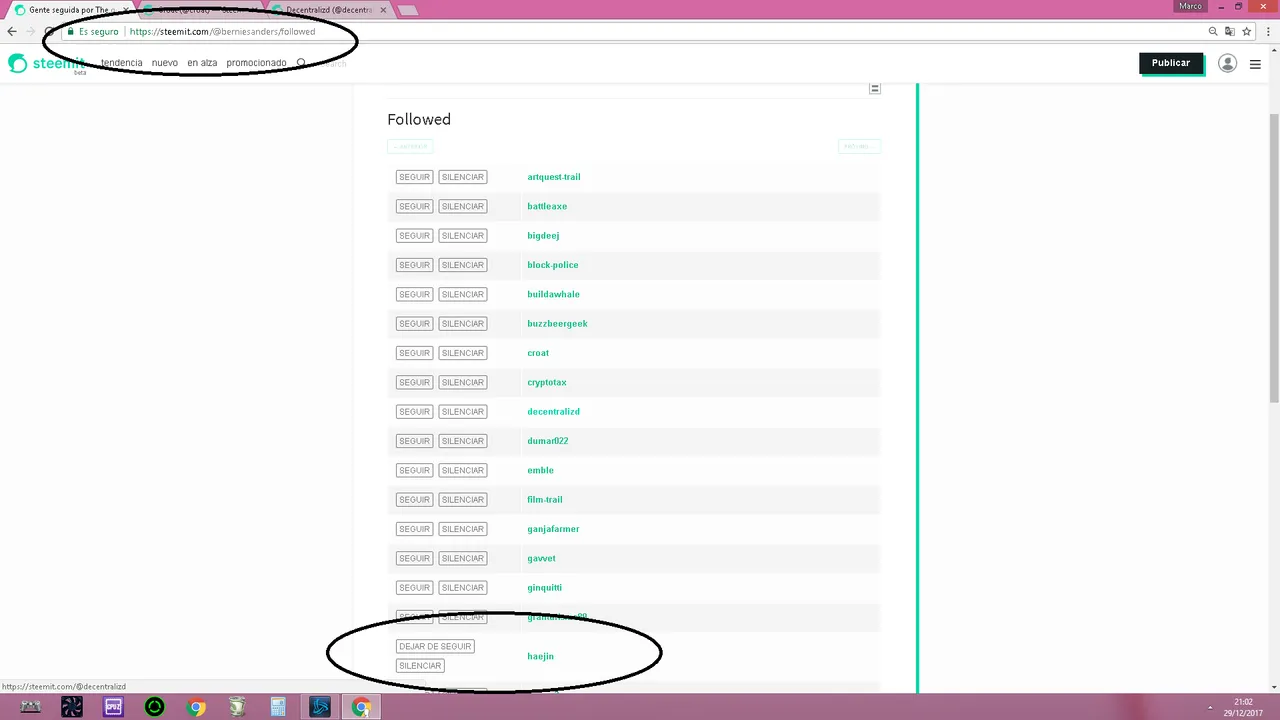
Task: Show hidden tray icons with the arrow
Action: click(1209, 707)
